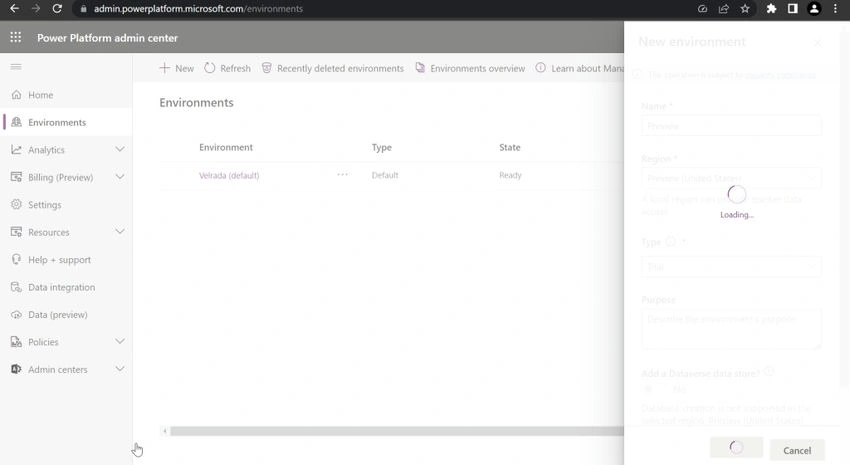
Task: Open the Velrada (default) environment link
Action: (x=229, y=175)
